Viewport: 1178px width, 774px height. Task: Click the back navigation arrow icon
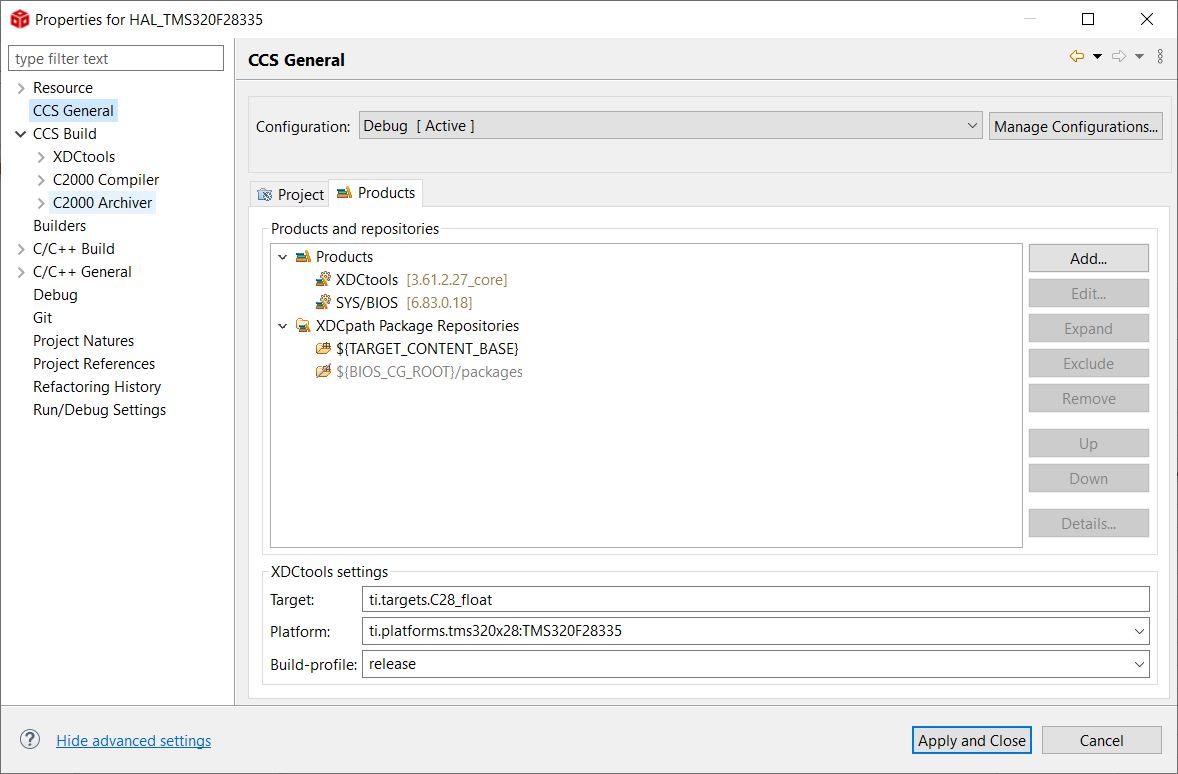[x=1076, y=57]
